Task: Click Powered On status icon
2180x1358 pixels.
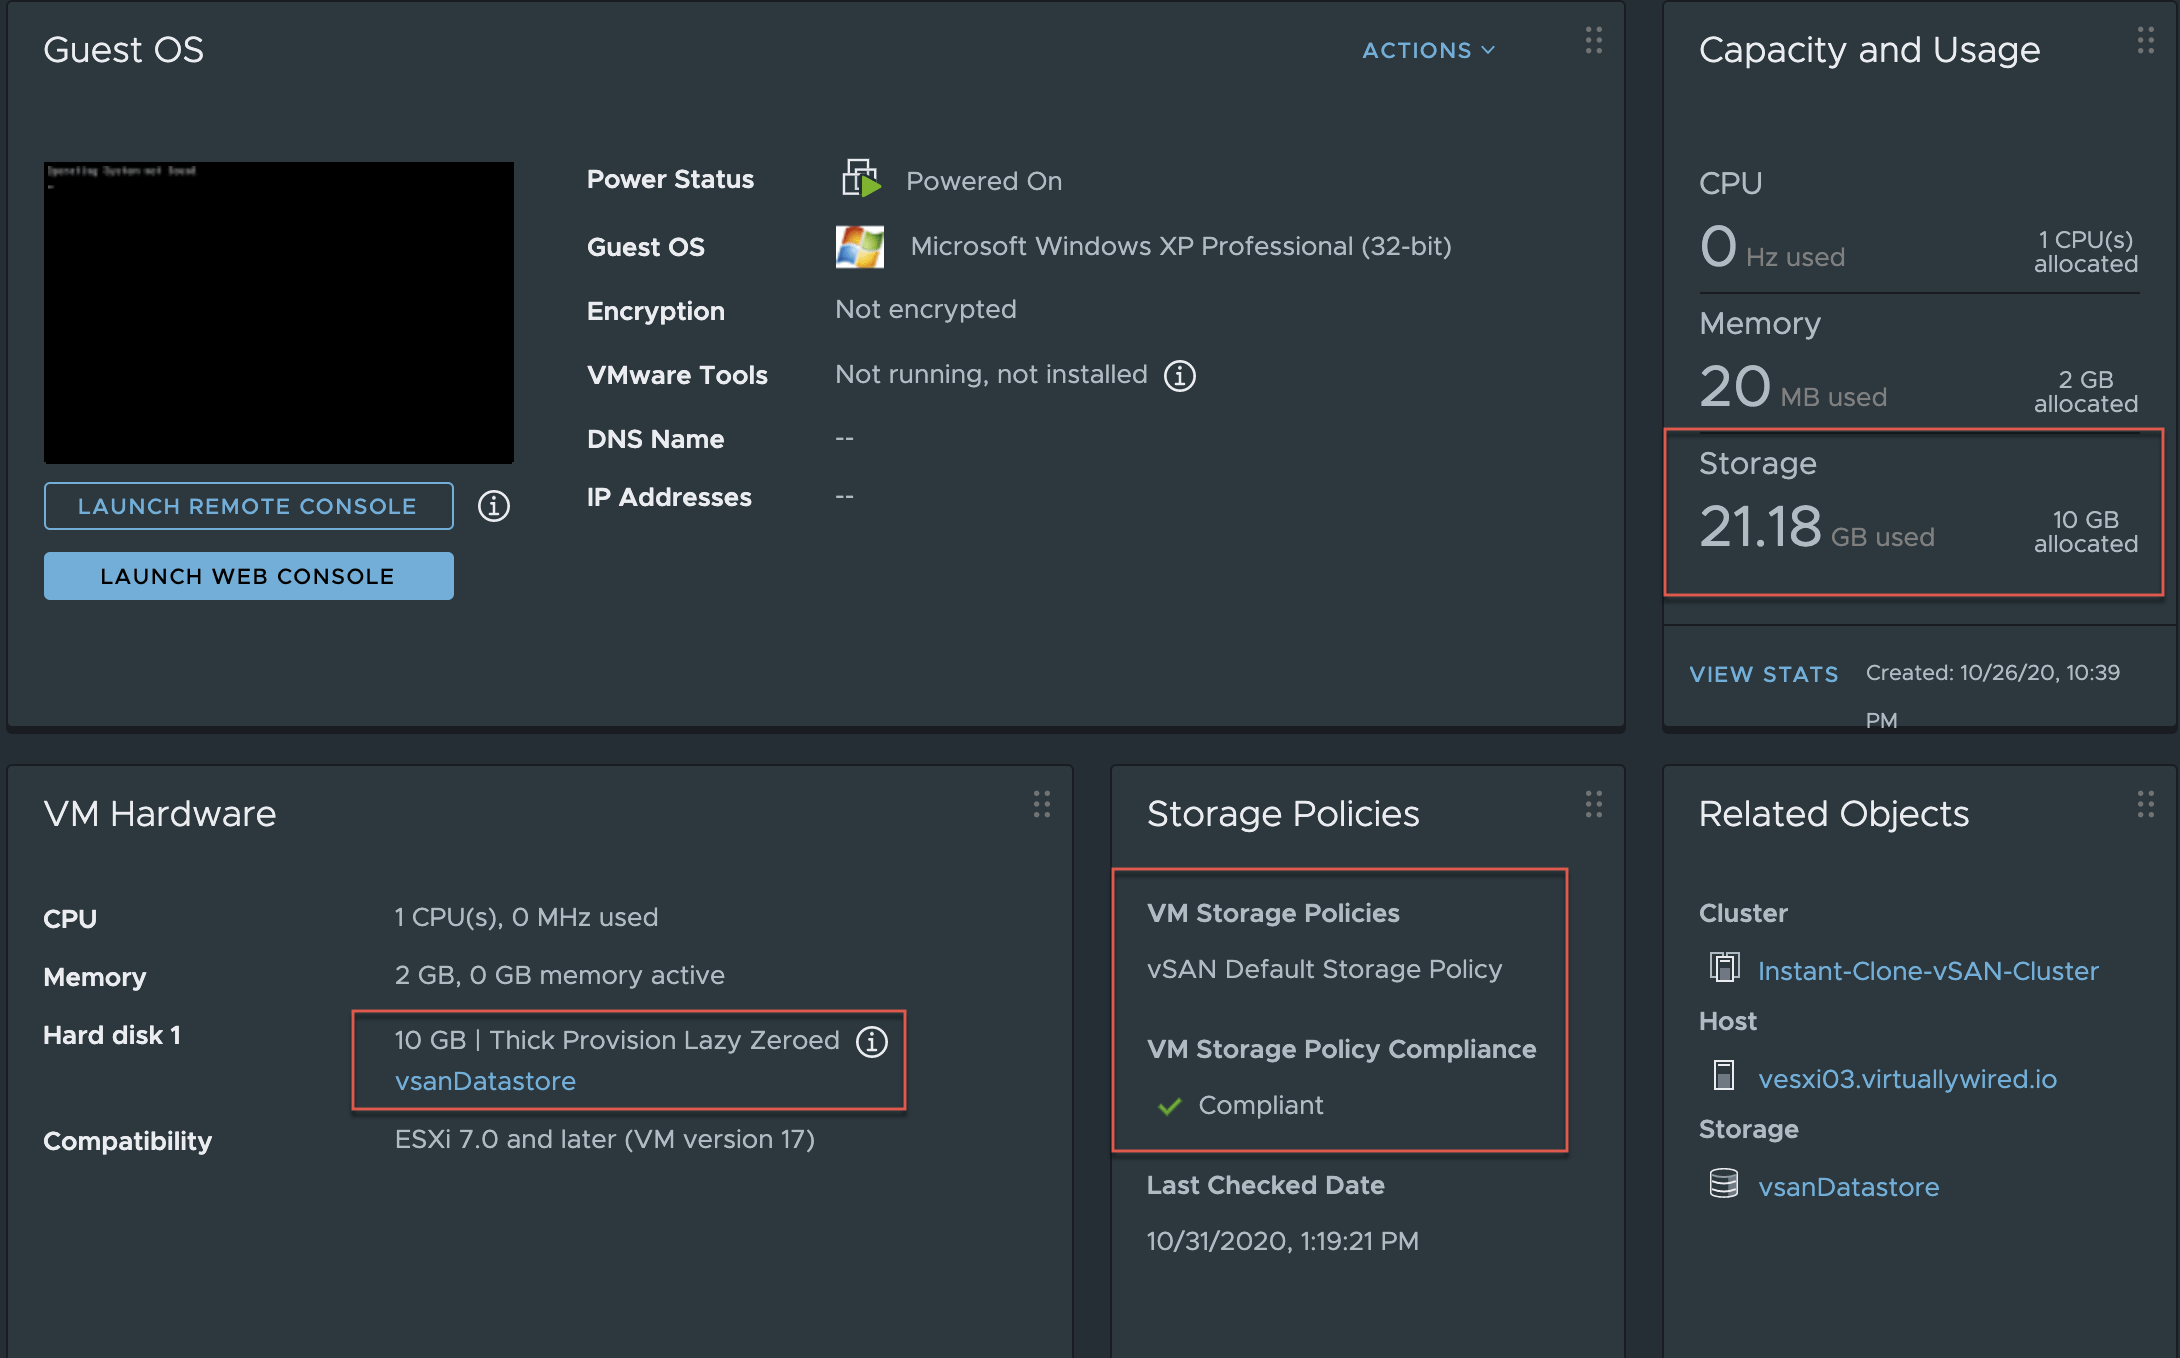Action: pyautogui.click(x=860, y=179)
